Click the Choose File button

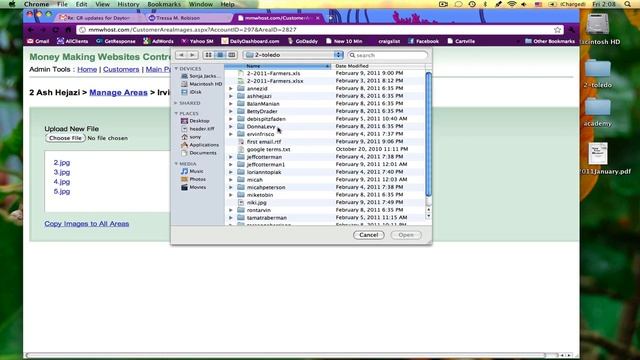click(65, 138)
